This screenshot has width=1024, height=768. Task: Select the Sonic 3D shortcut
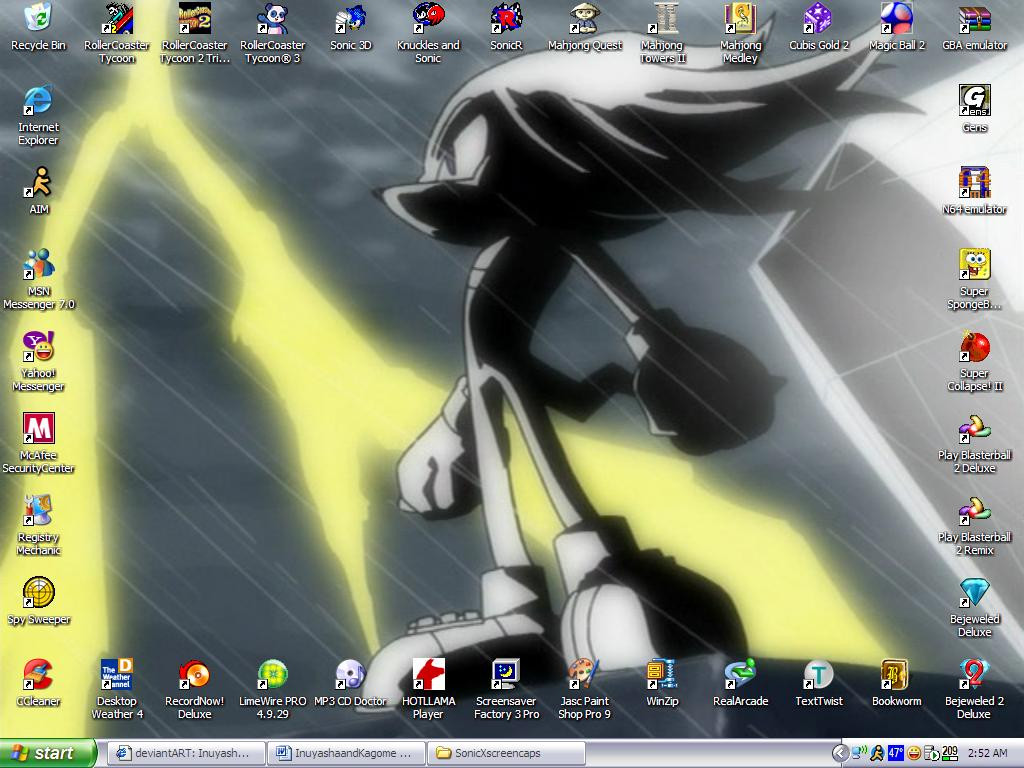[351, 18]
